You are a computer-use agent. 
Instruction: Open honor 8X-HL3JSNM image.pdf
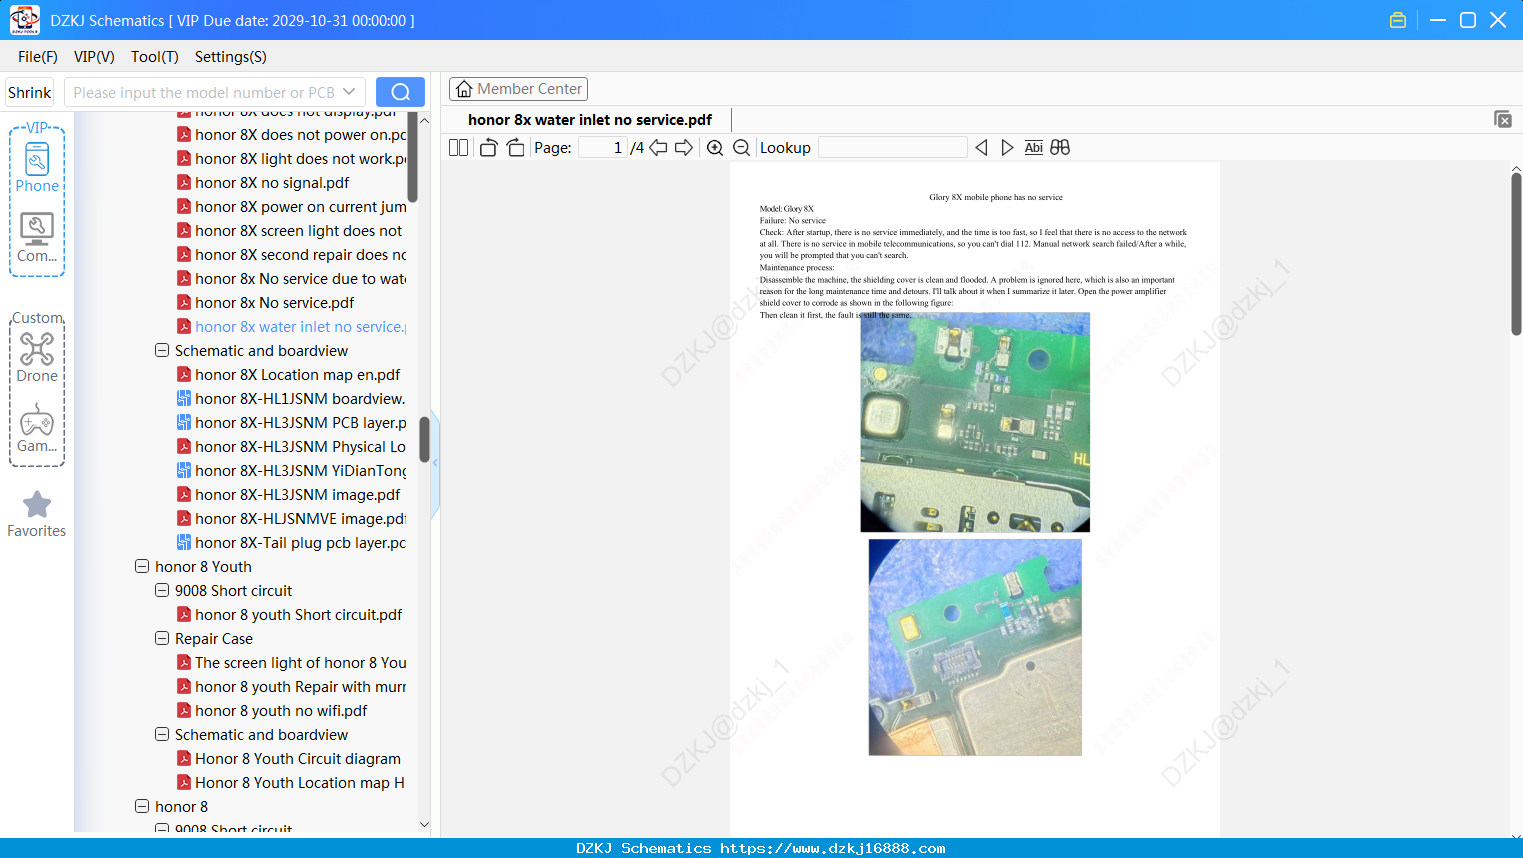[x=288, y=495]
